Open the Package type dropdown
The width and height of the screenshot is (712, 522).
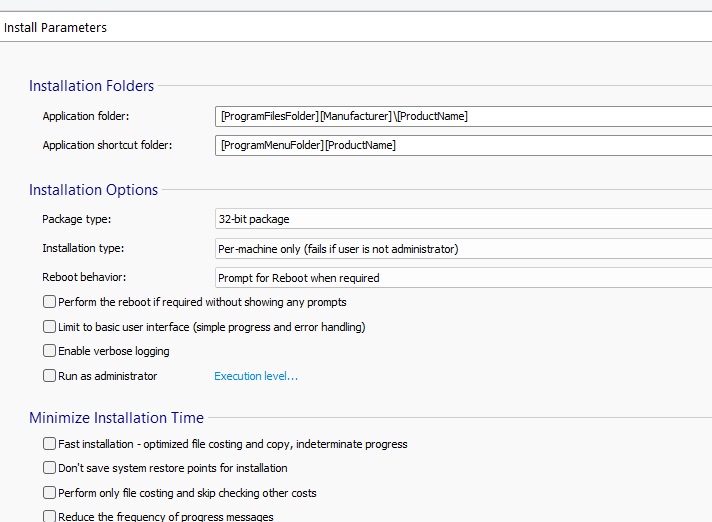point(462,219)
